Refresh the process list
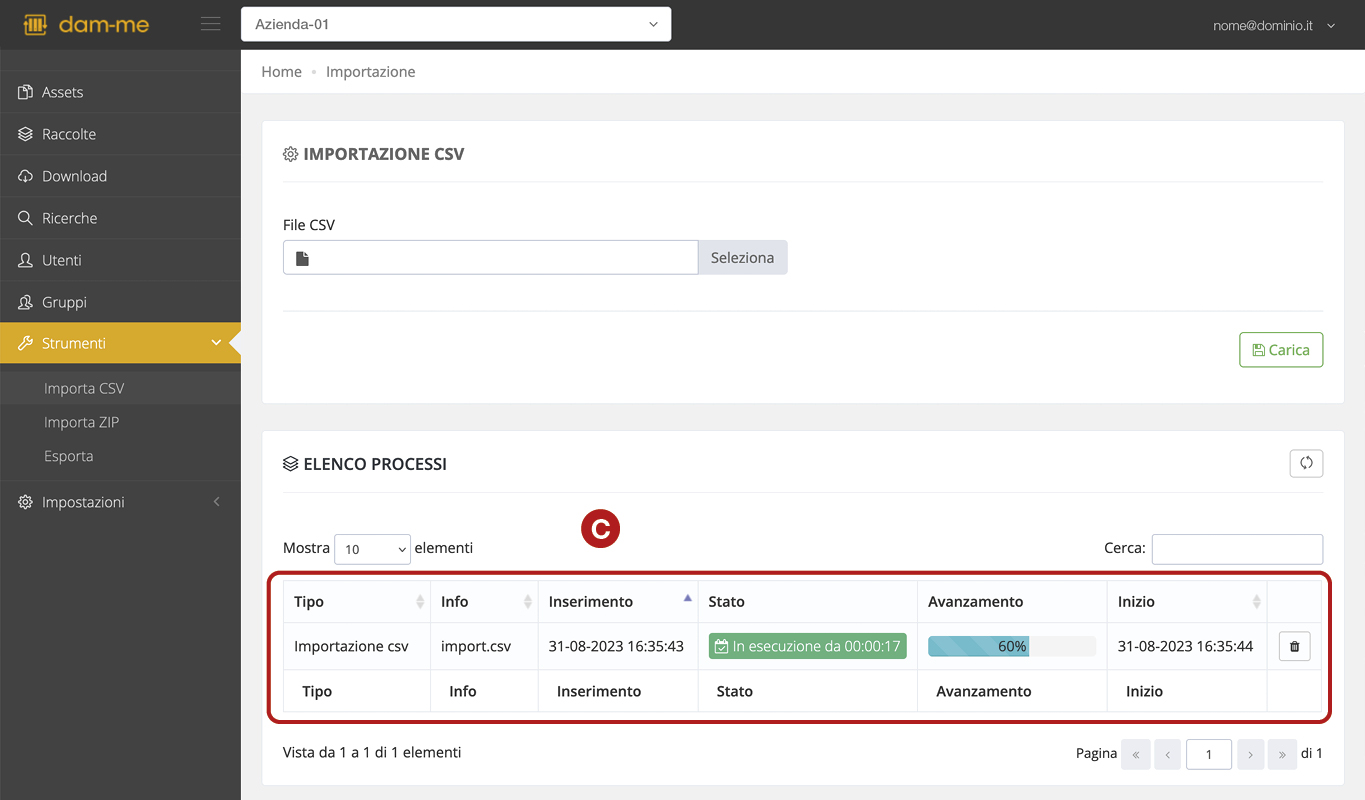This screenshot has height=800, width=1365. (x=1306, y=463)
